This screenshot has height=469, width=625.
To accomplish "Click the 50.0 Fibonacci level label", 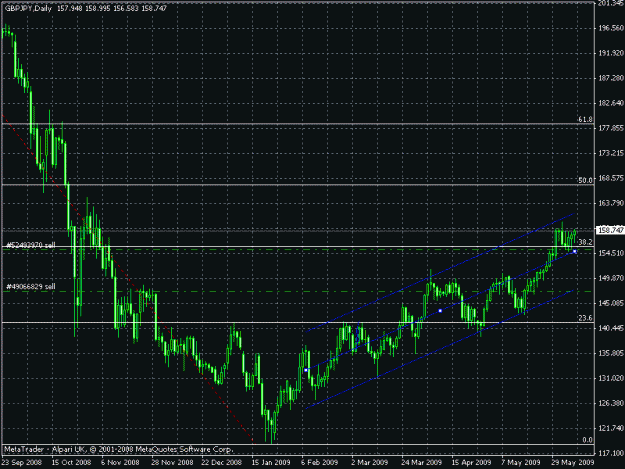I will click(x=585, y=180).
